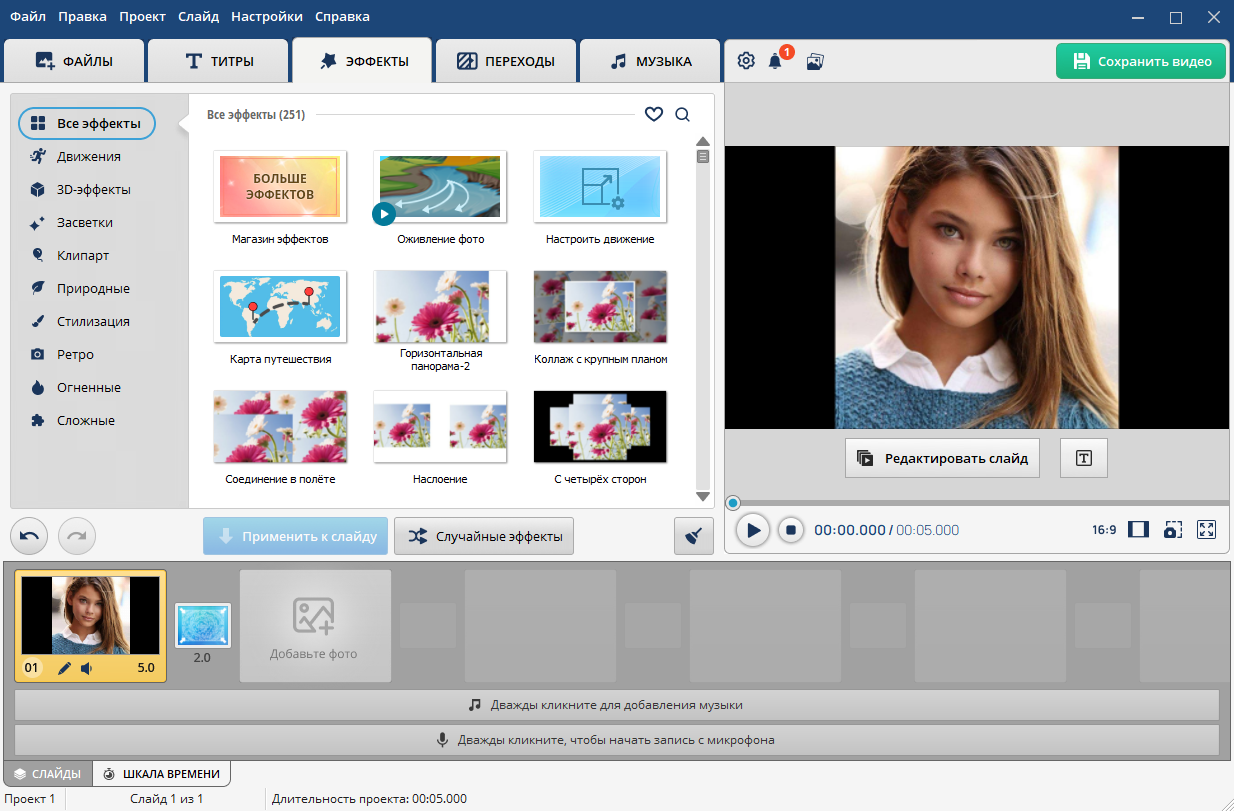Click the undo arrow button
Viewport: 1234px width, 811px height.
[x=29, y=536]
